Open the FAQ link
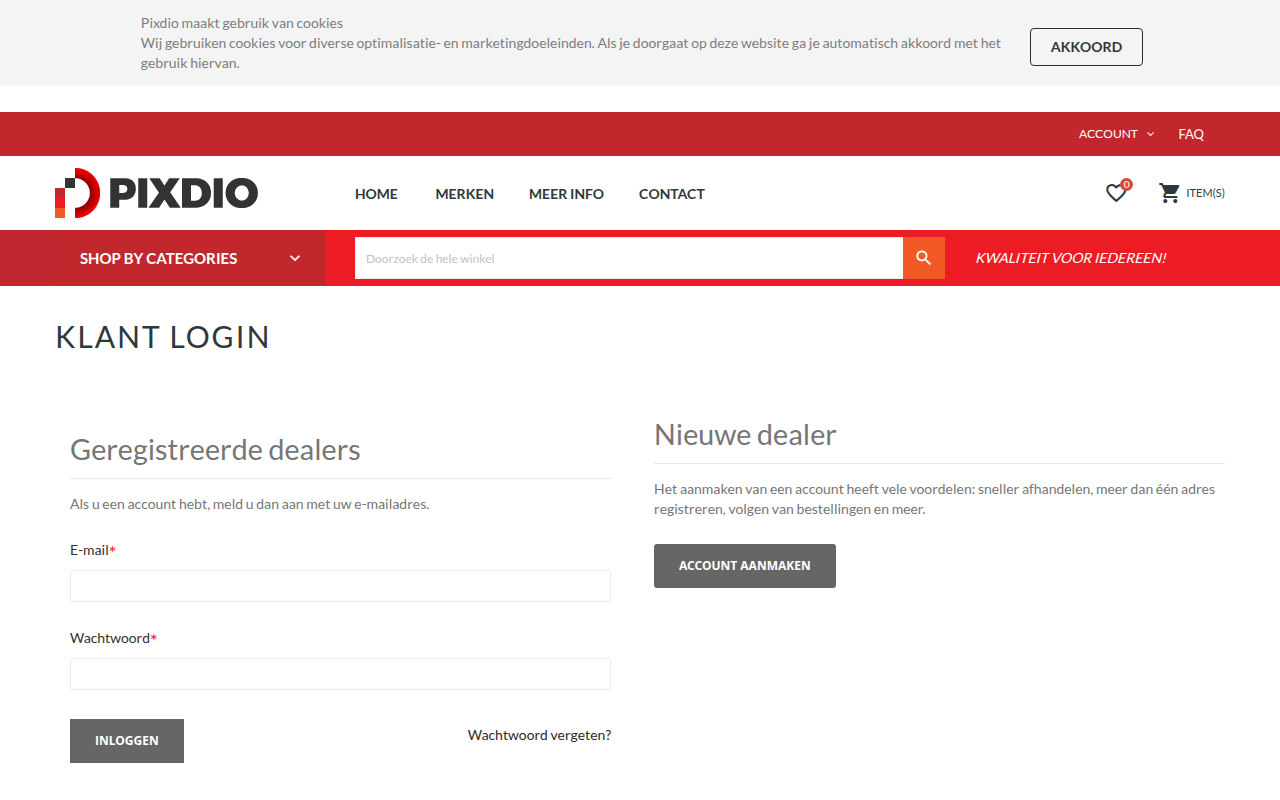Image resolution: width=1280 pixels, height=800 pixels. pos(1191,134)
